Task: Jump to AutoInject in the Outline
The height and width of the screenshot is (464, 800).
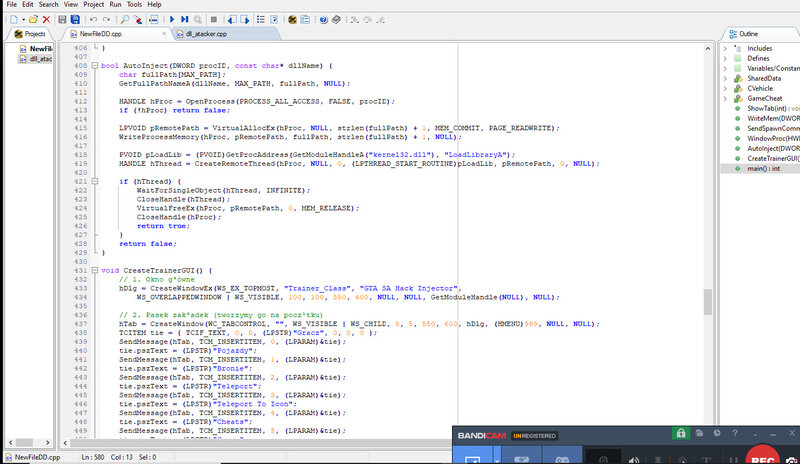Action: point(767,149)
